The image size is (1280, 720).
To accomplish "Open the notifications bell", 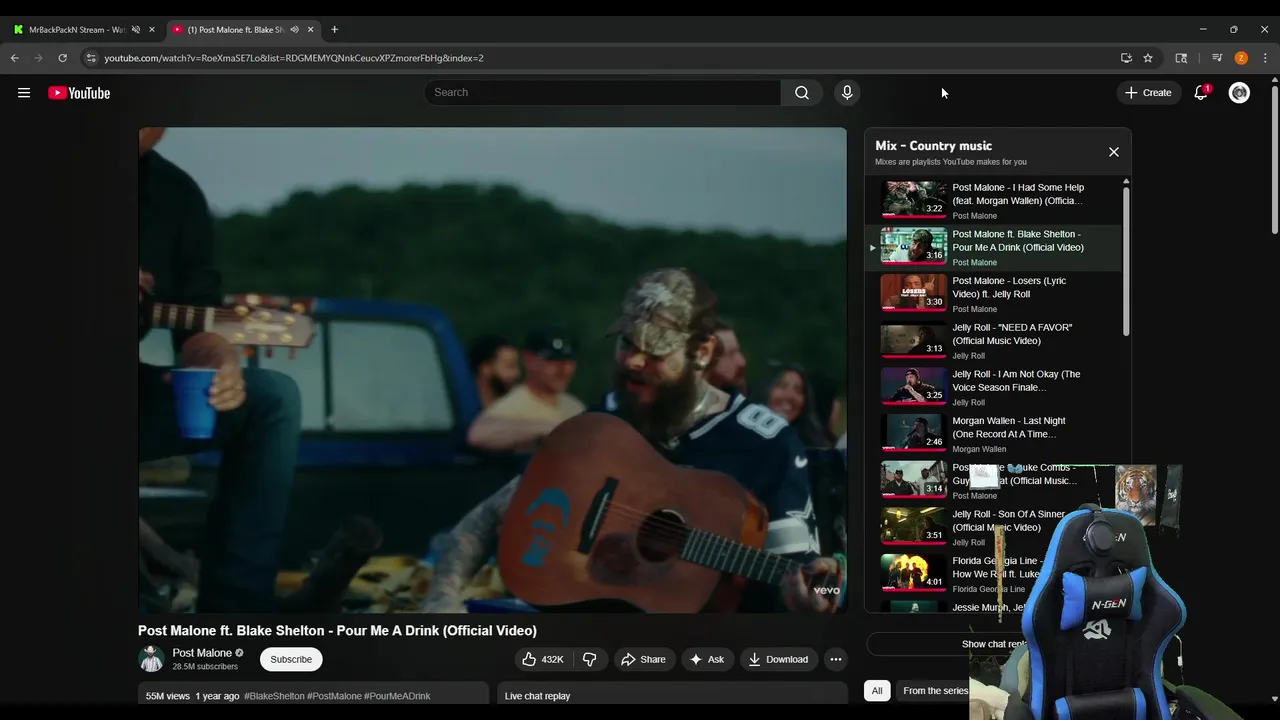I will (x=1201, y=93).
